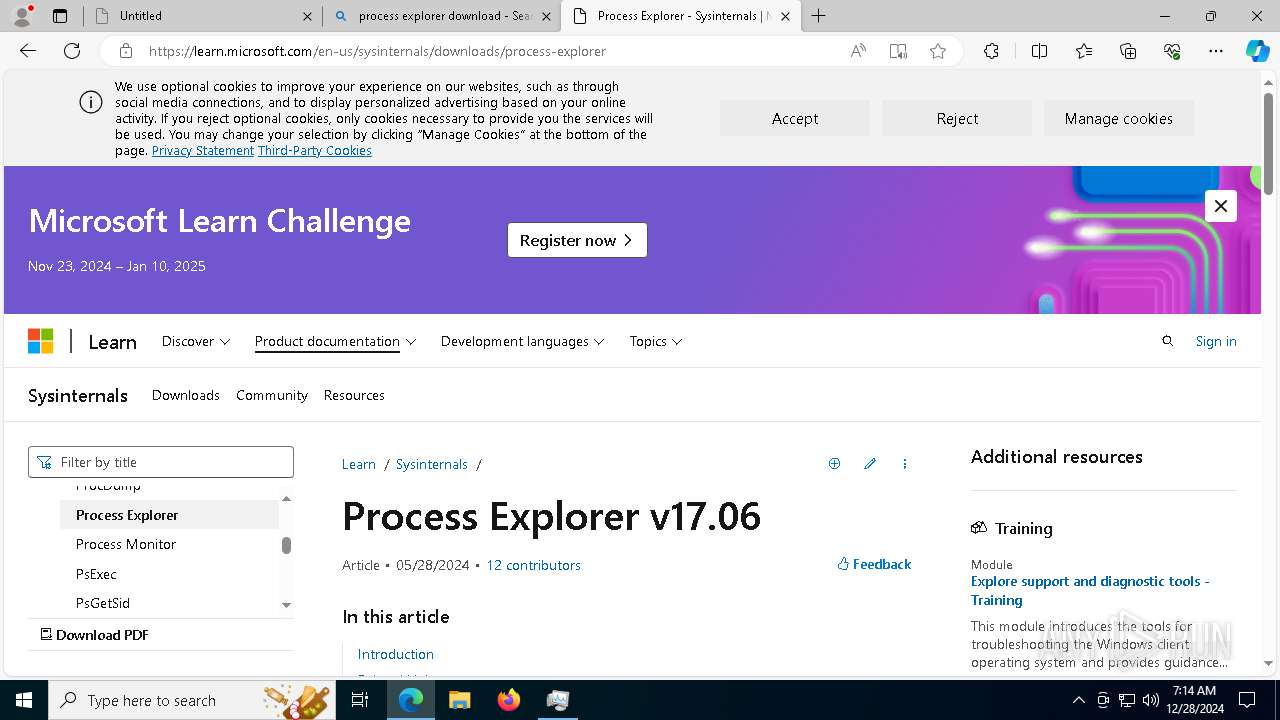Open 12 contributors link
This screenshot has width=1280, height=720.
pos(533,565)
